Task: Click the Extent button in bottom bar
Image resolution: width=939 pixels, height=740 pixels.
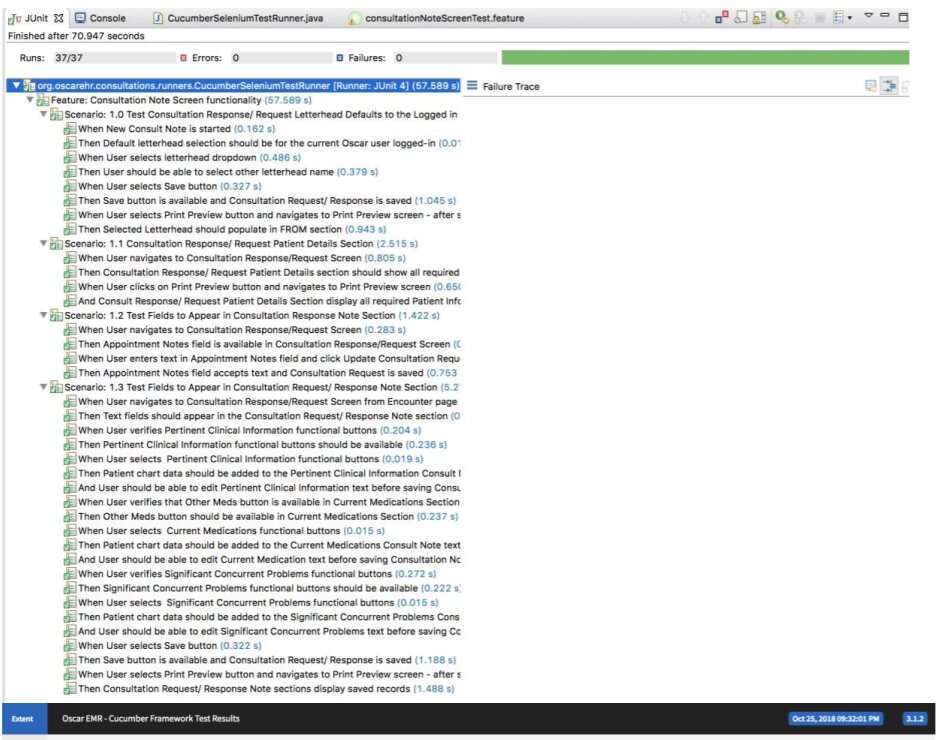Action: pyautogui.click(x=22, y=719)
